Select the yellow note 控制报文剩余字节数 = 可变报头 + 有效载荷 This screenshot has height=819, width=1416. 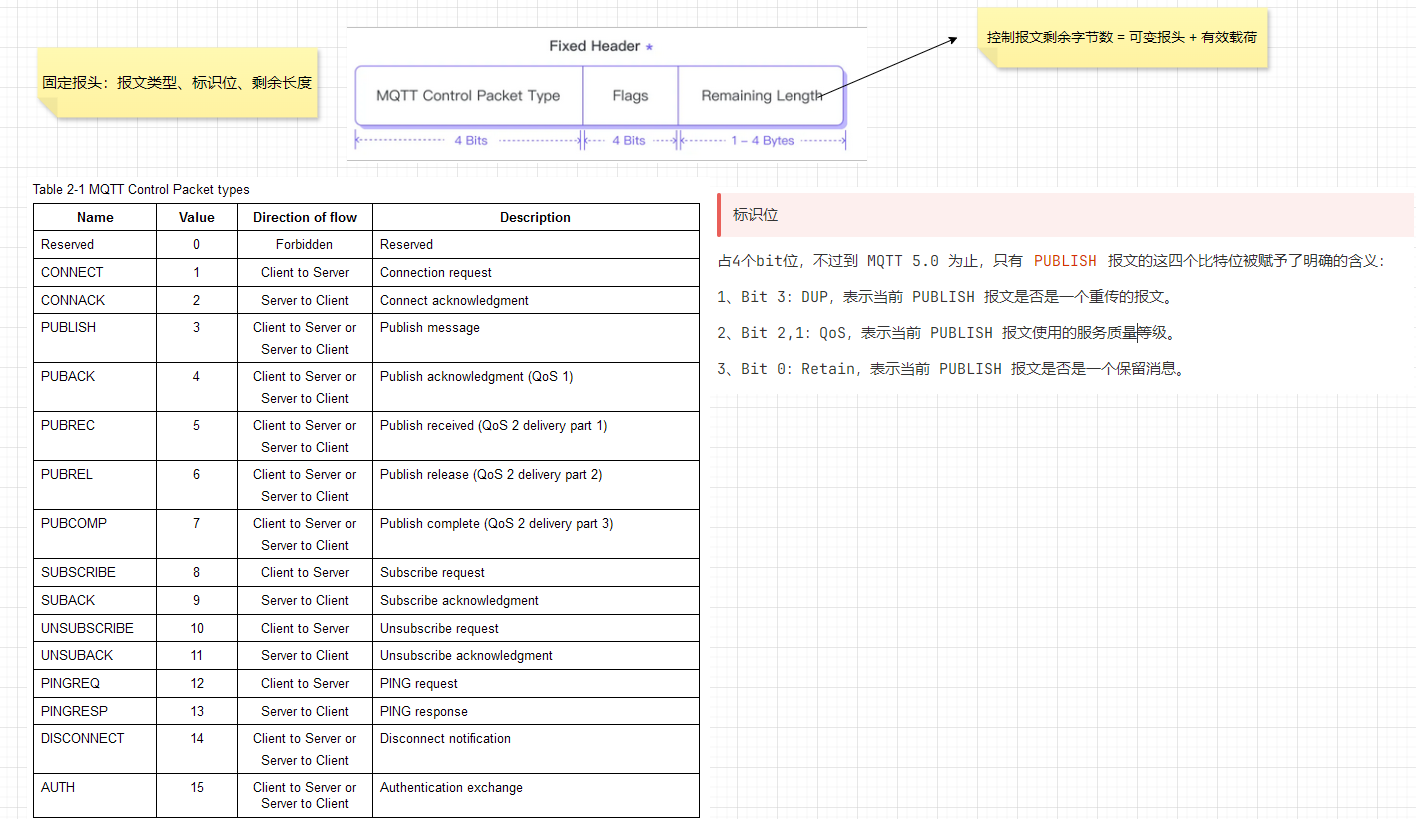pos(1121,38)
